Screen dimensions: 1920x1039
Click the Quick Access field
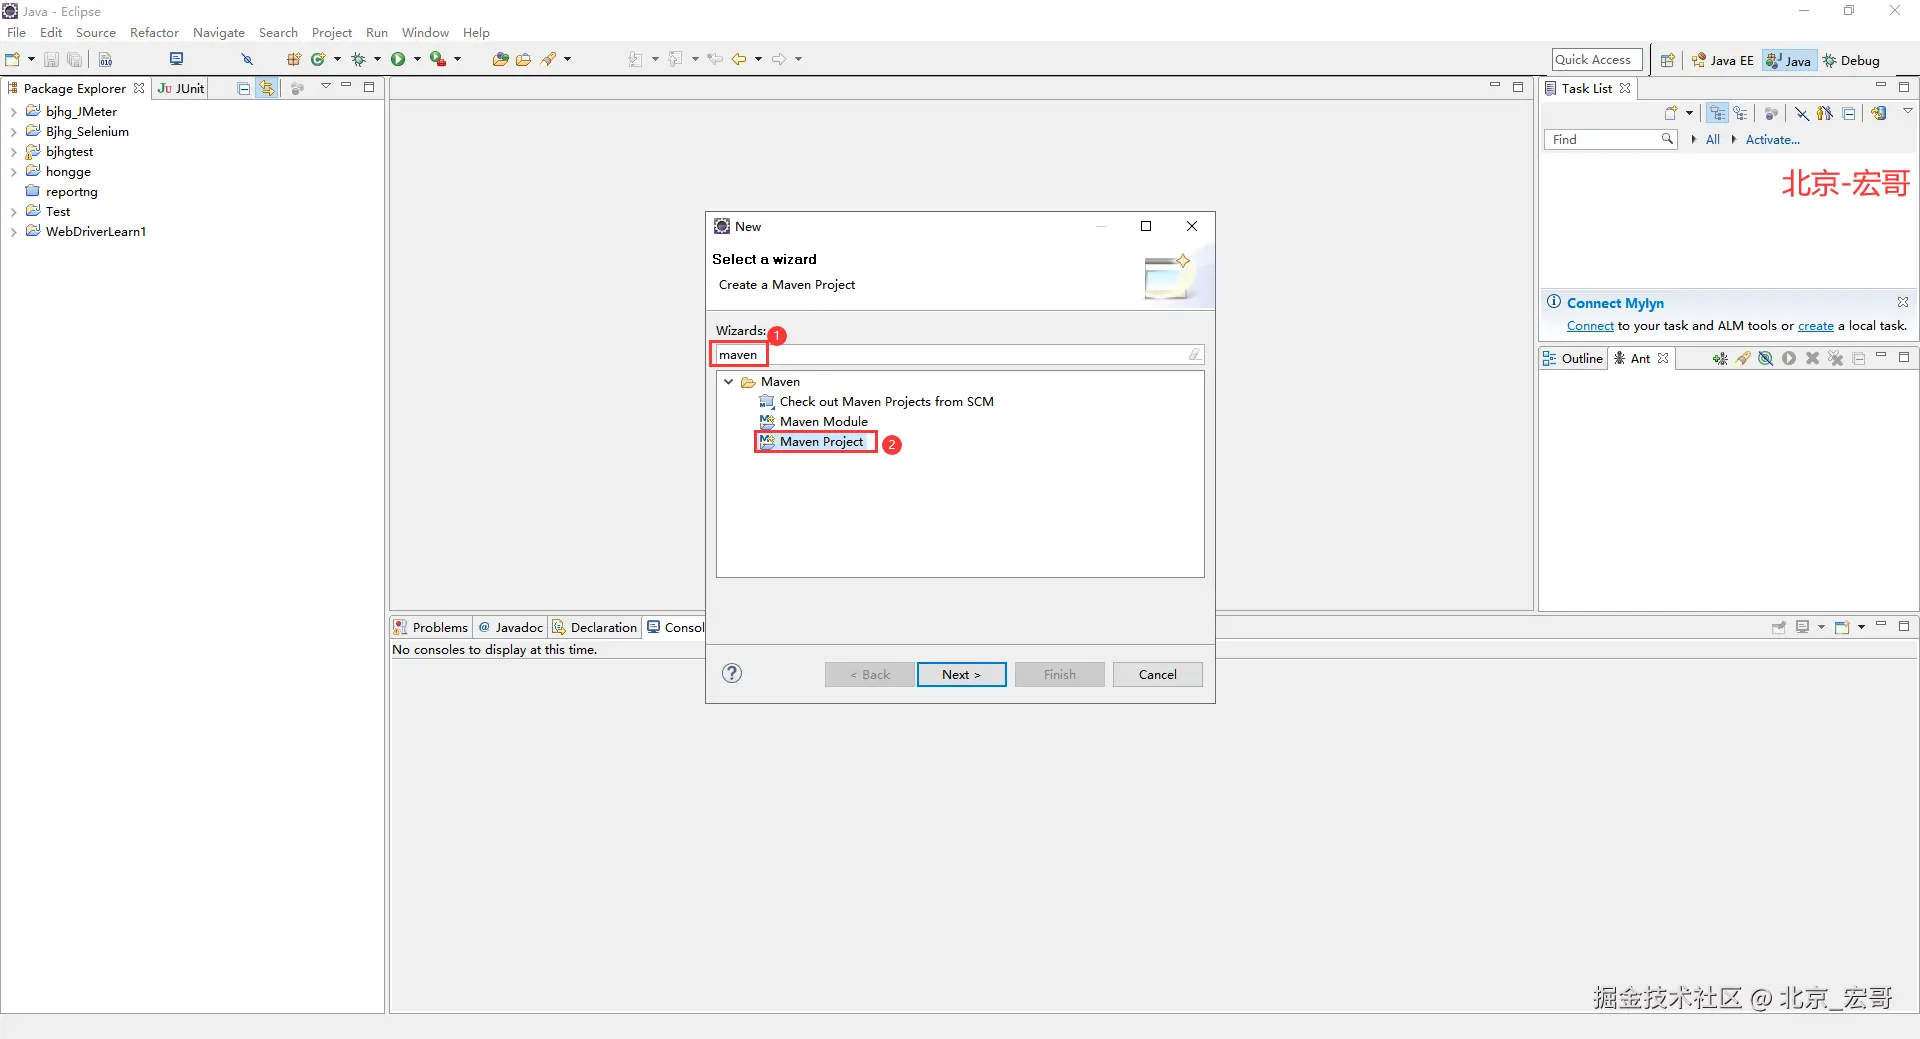(1597, 60)
